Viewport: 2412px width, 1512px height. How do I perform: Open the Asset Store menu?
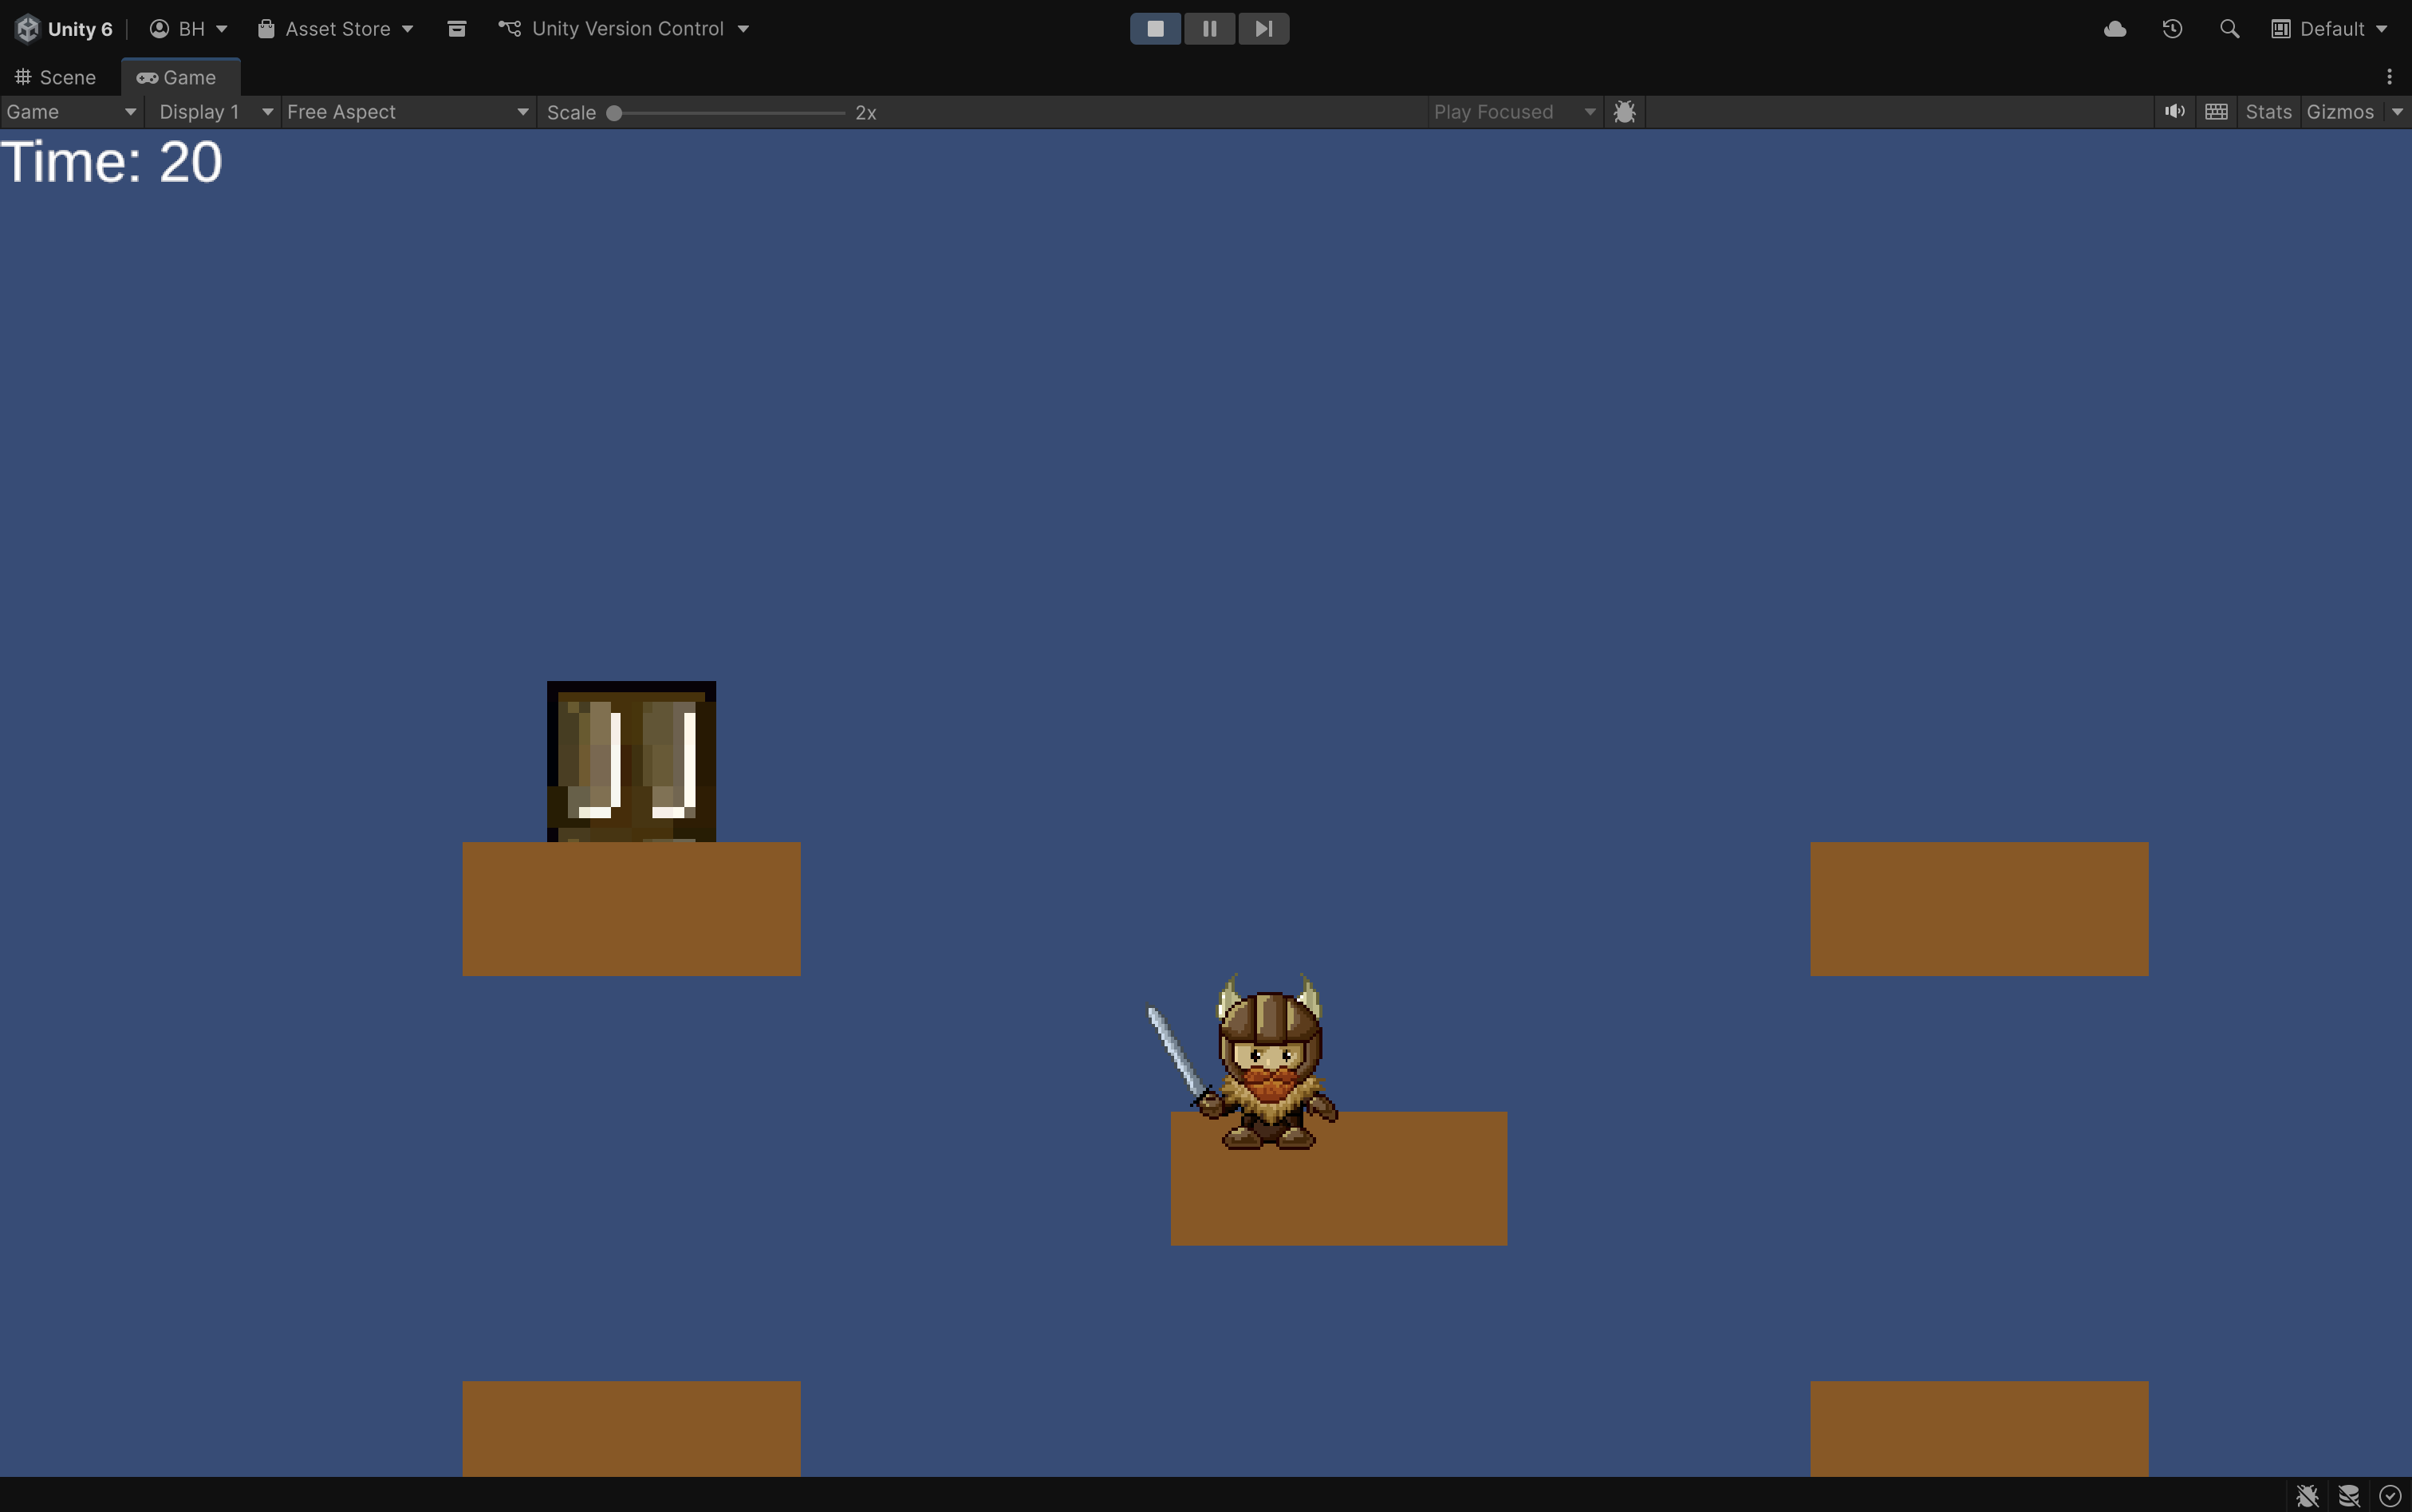click(336, 29)
